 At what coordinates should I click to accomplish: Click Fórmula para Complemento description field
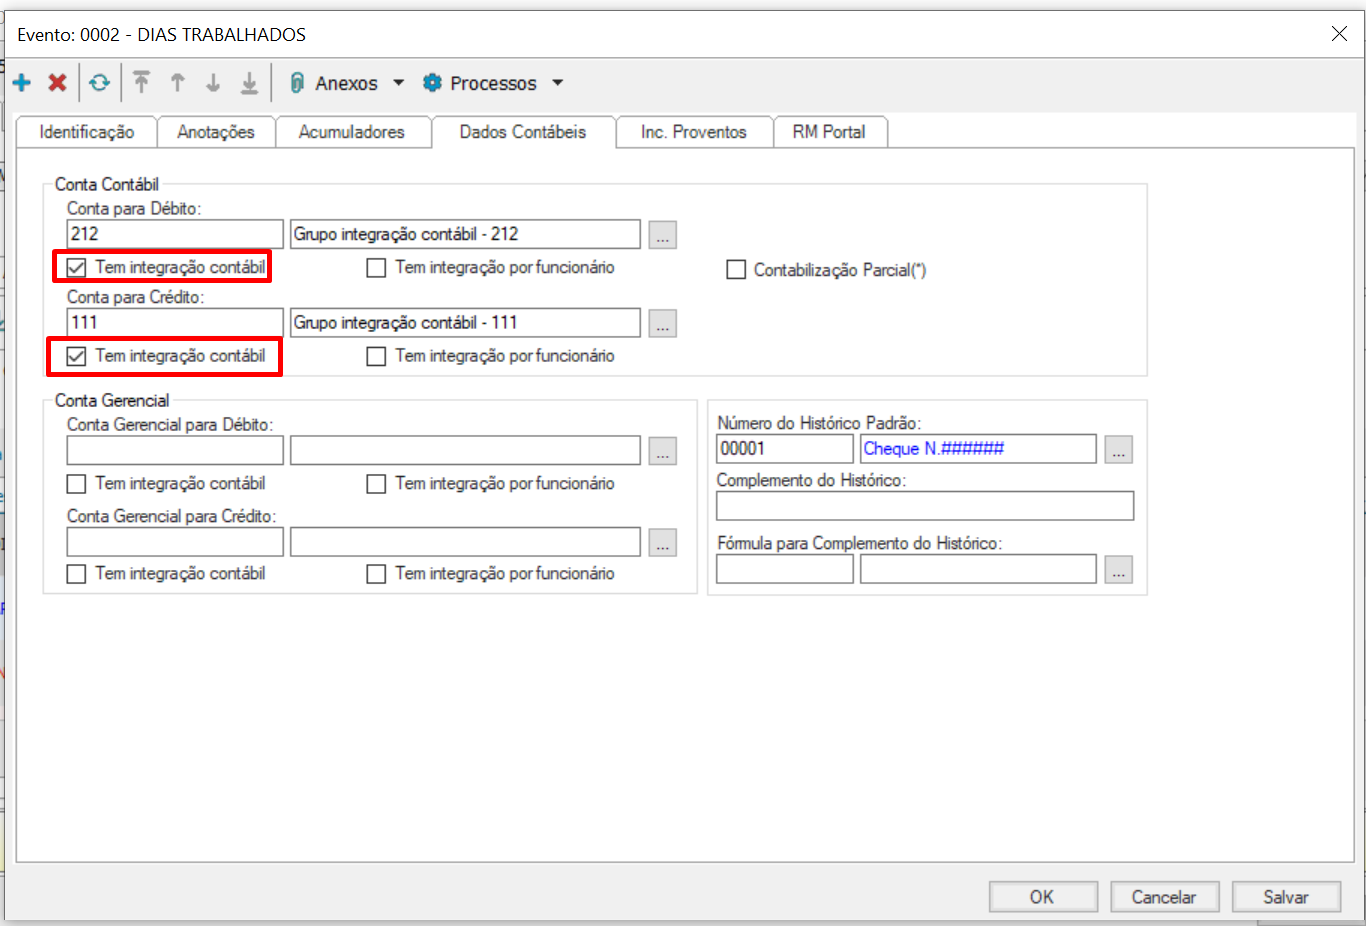pyautogui.click(x=978, y=569)
